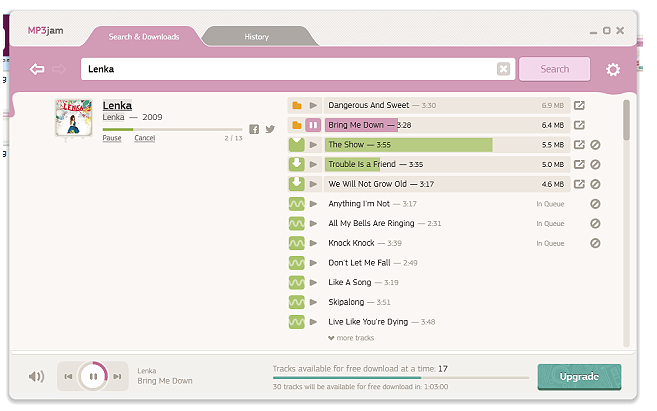Play The Show track preview
Viewport: 657px width, 411px height.
point(313,145)
